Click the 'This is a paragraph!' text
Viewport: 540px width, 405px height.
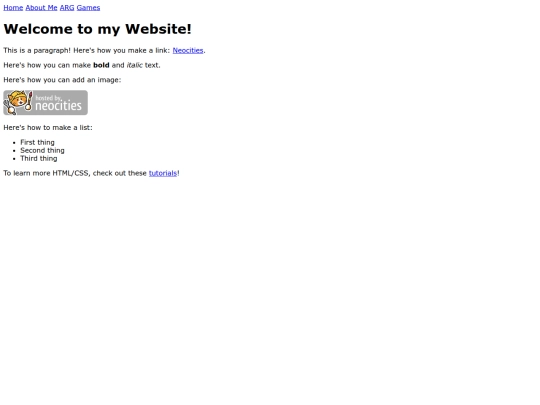(x=37, y=50)
